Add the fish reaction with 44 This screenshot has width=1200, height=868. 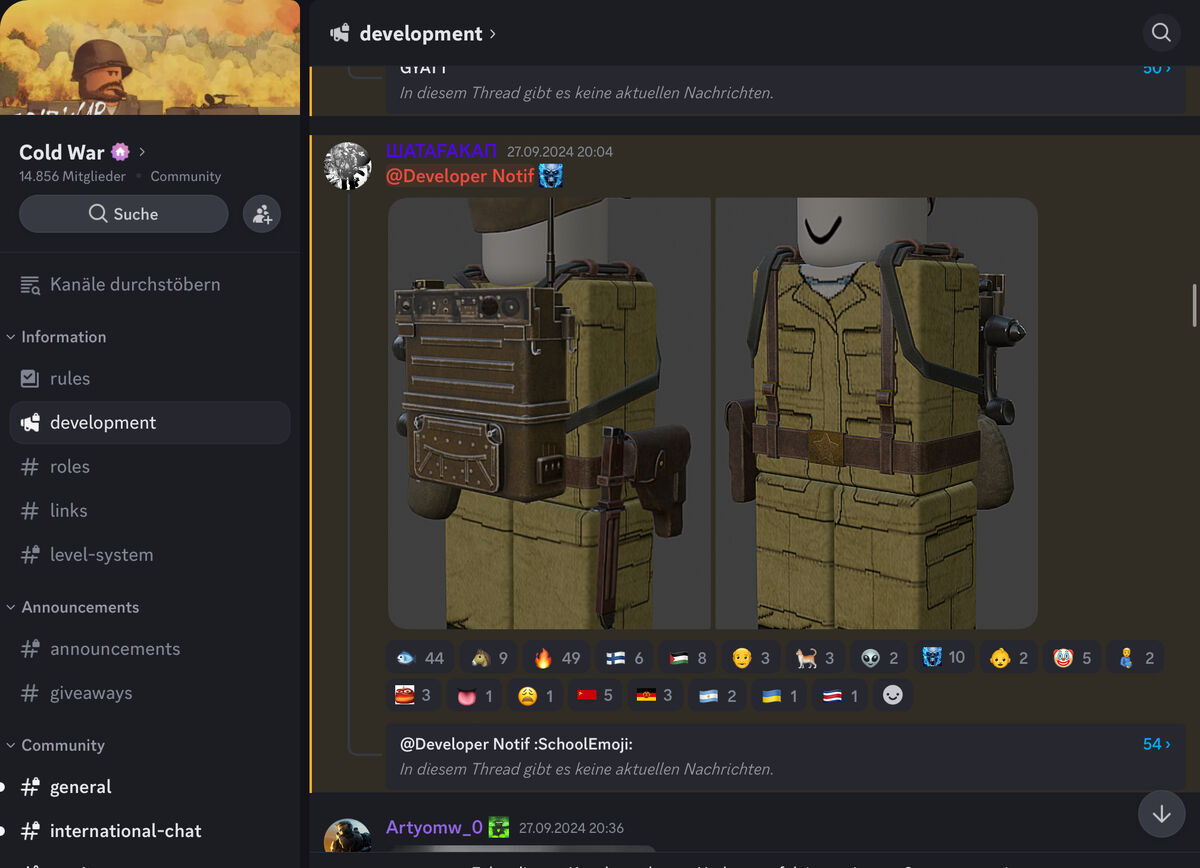click(x=420, y=657)
